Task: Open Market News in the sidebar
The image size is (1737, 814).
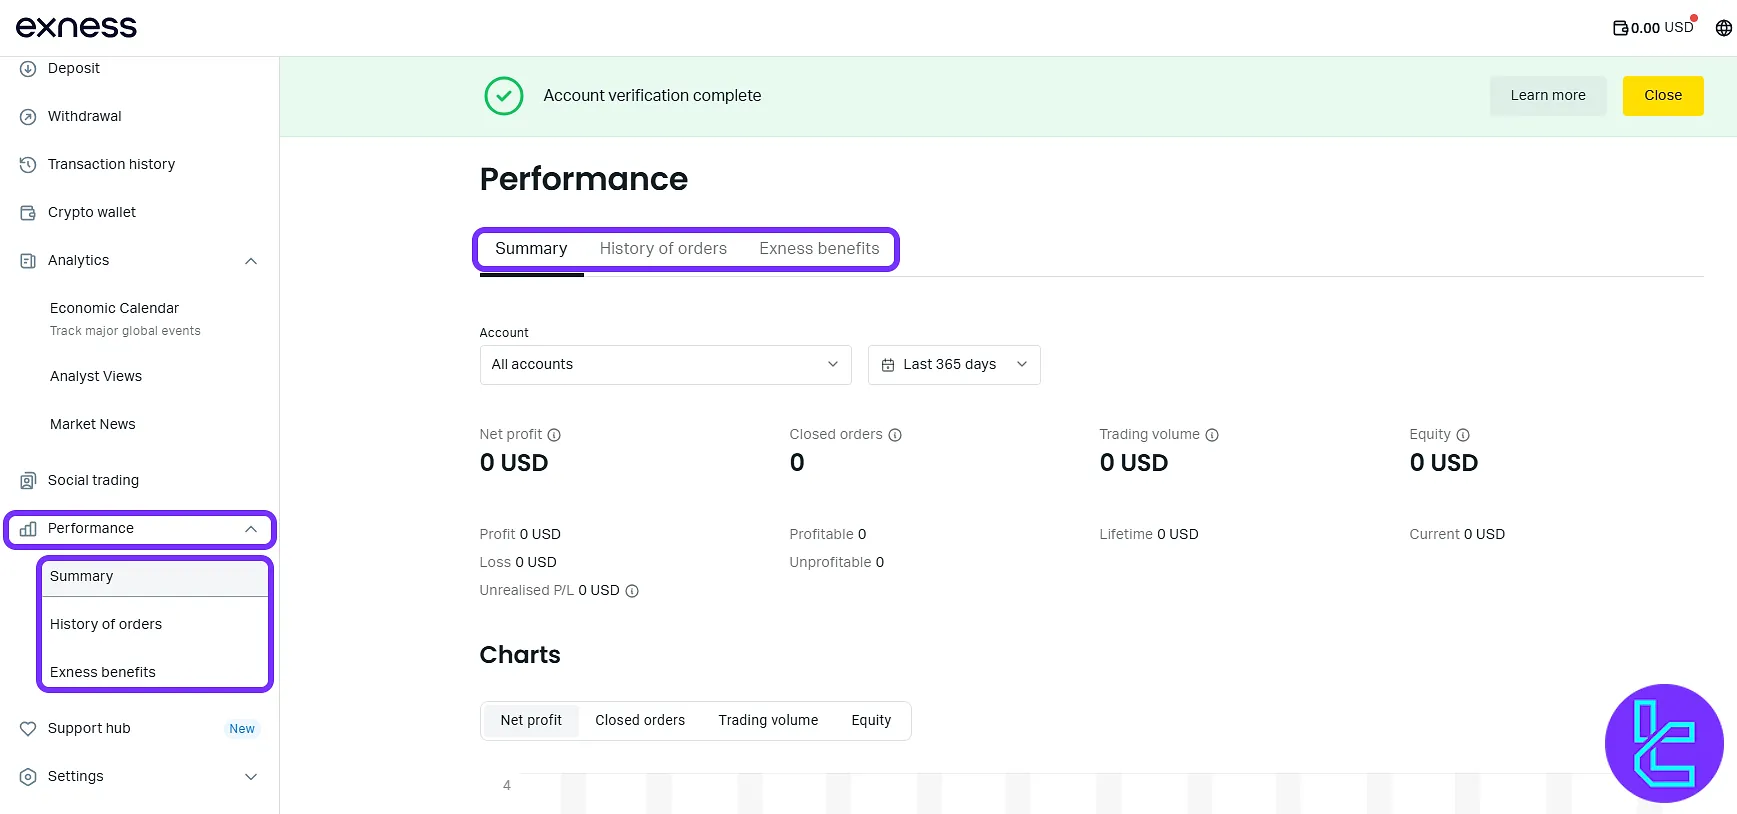Action: [x=93, y=424]
